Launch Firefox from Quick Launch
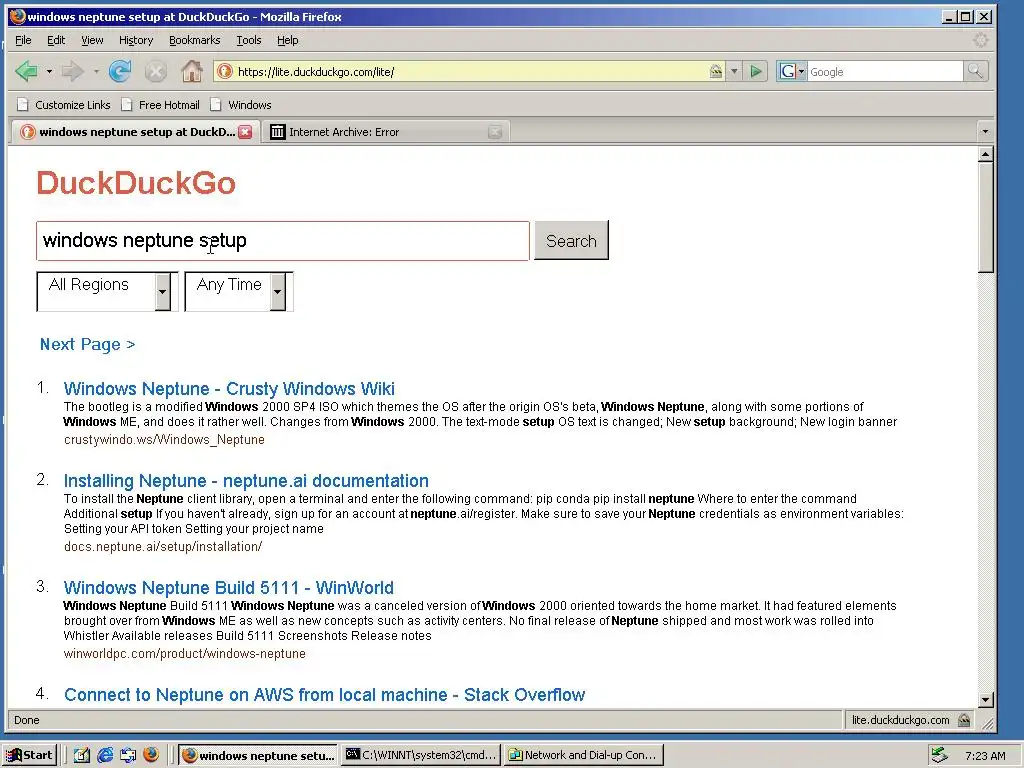 (x=151, y=755)
